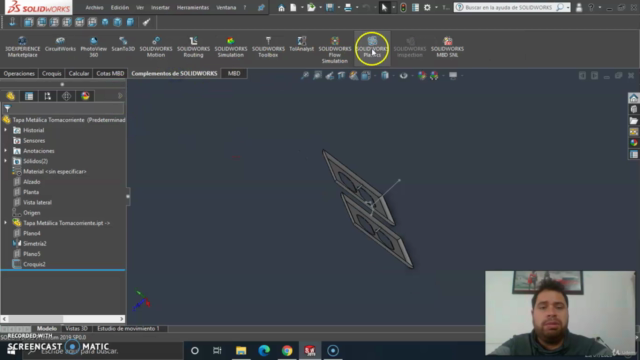Open a file from toolbar
This screenshot has width=640, height=360.
coord(311,7)
